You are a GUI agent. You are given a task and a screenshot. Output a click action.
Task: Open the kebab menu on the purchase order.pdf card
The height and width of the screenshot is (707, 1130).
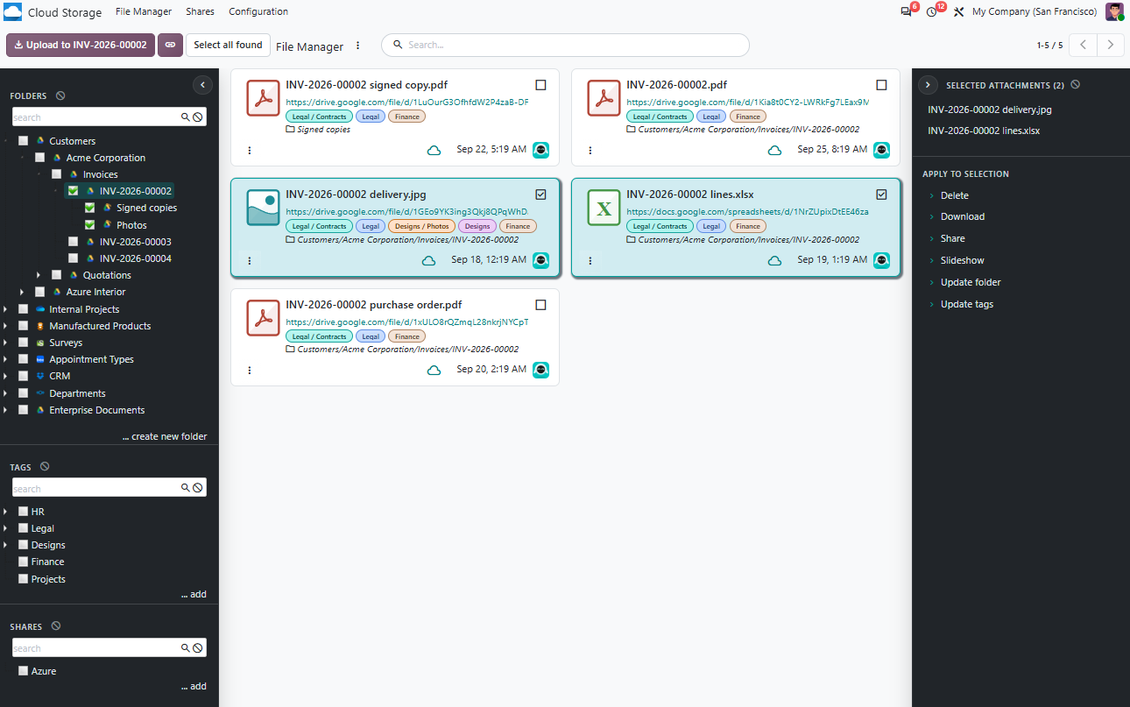(249, 370)
